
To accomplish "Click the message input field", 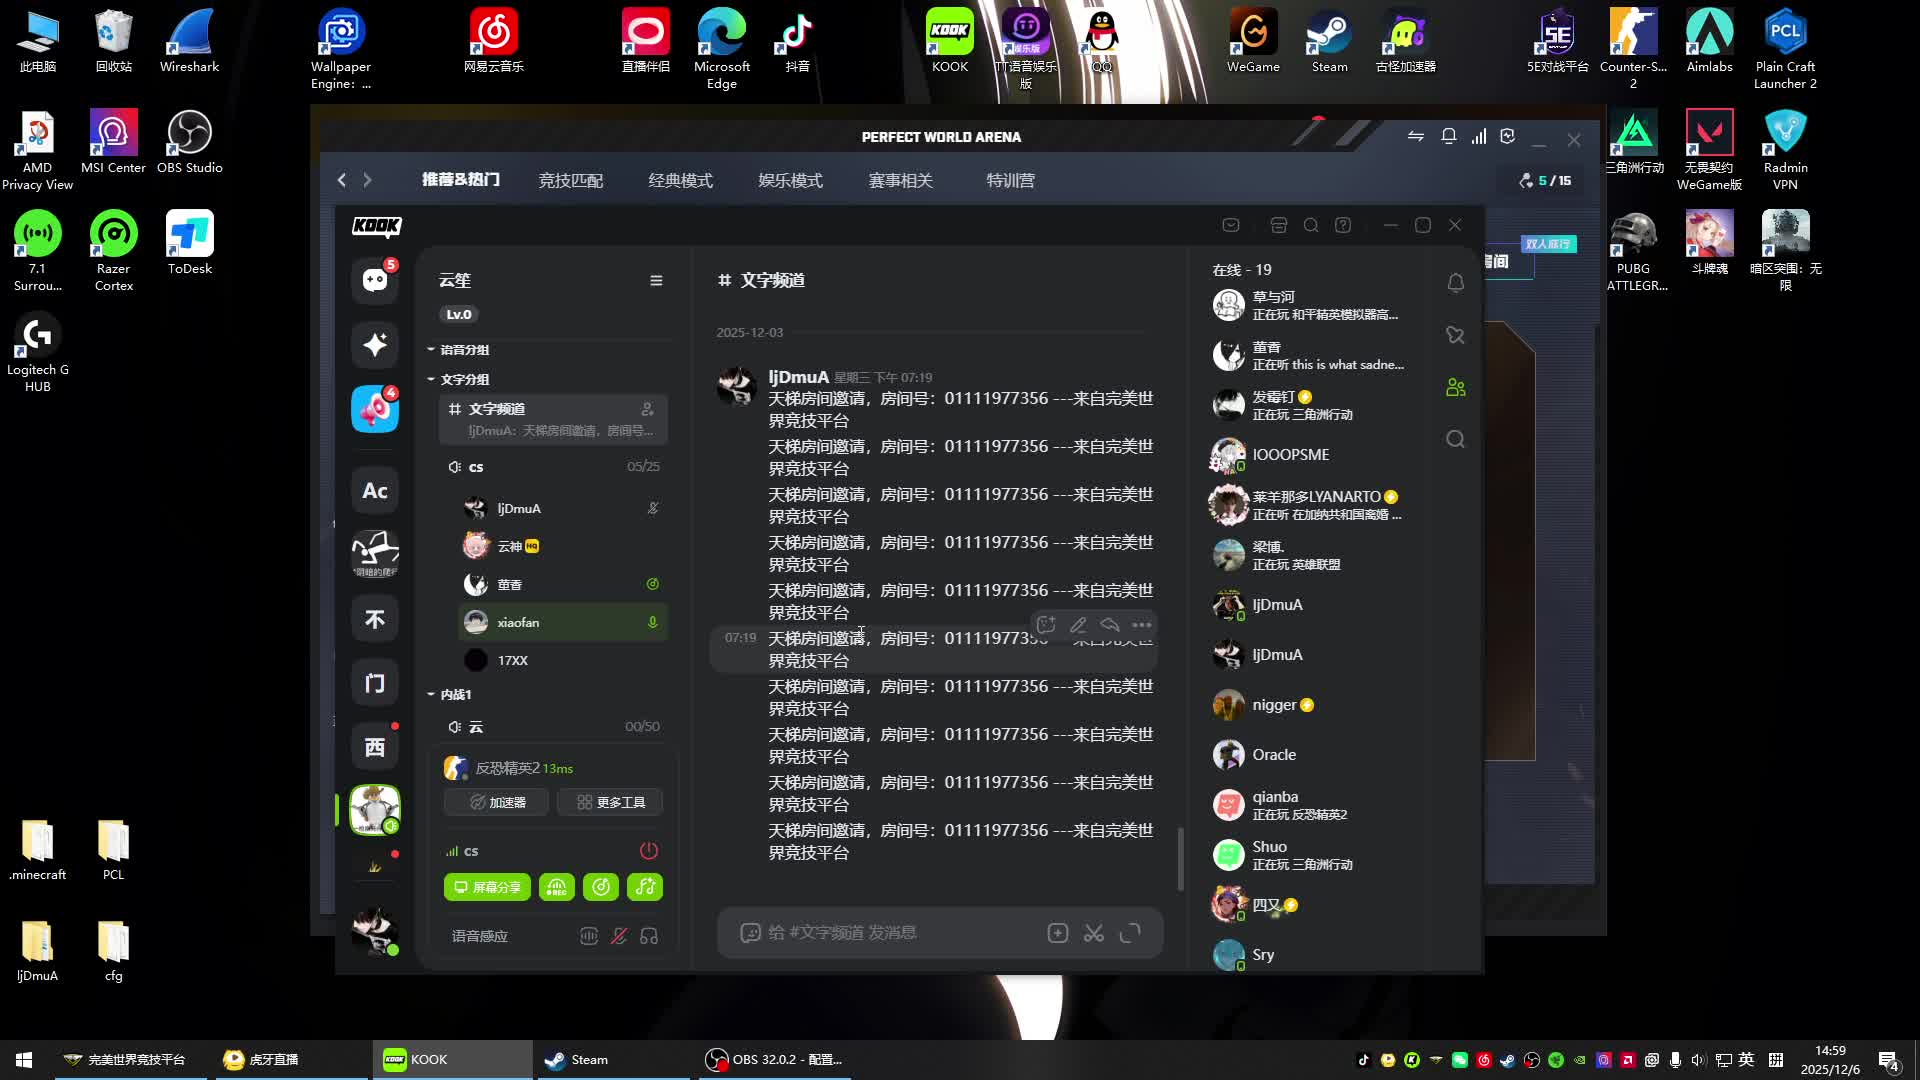I will 900,933.
